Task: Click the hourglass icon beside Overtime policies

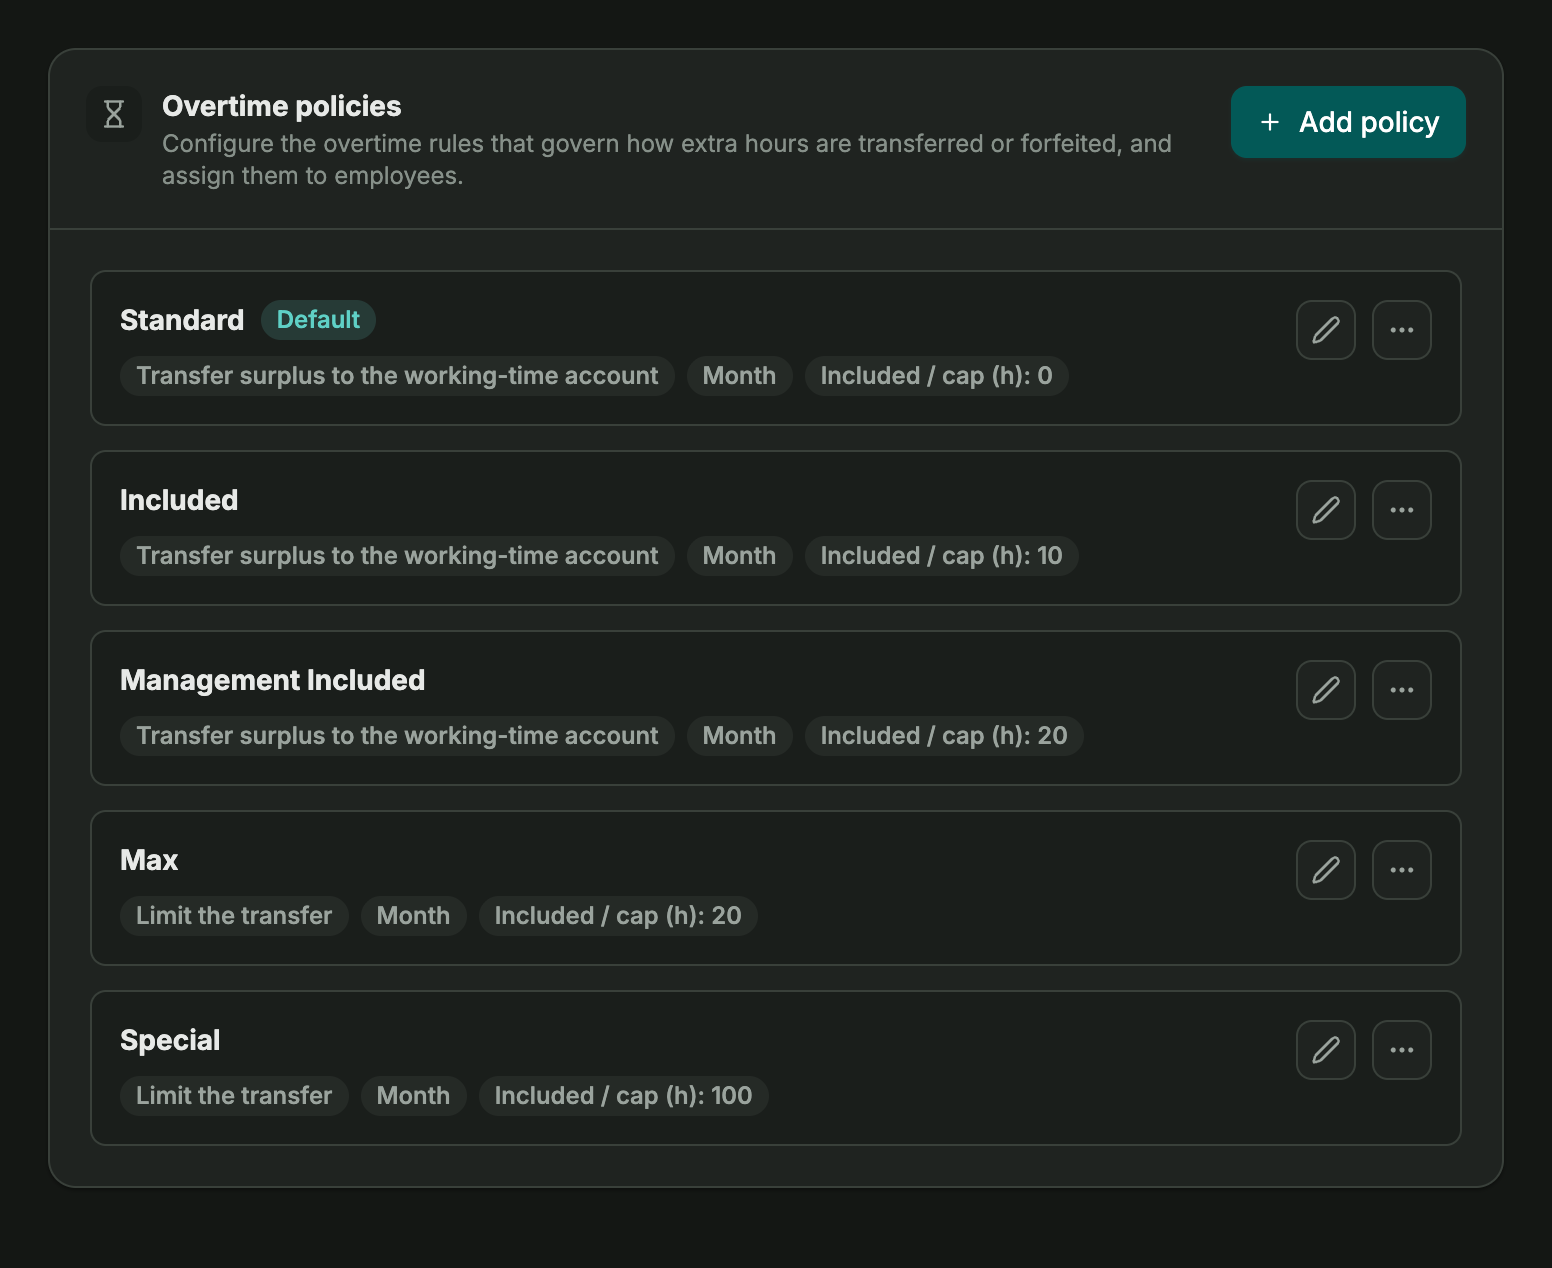Action: 114,114
